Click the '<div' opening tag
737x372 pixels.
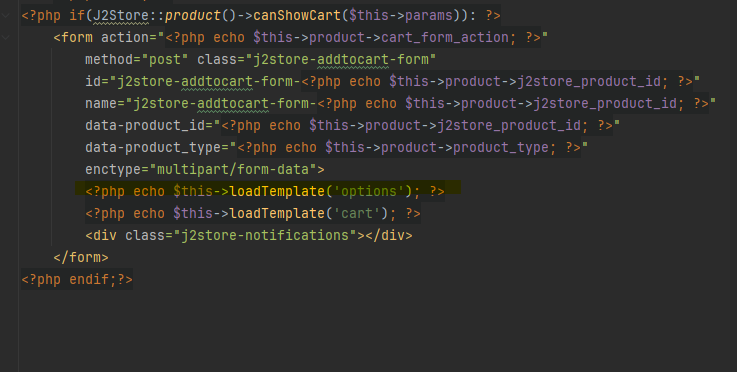(x=101, y=235)
